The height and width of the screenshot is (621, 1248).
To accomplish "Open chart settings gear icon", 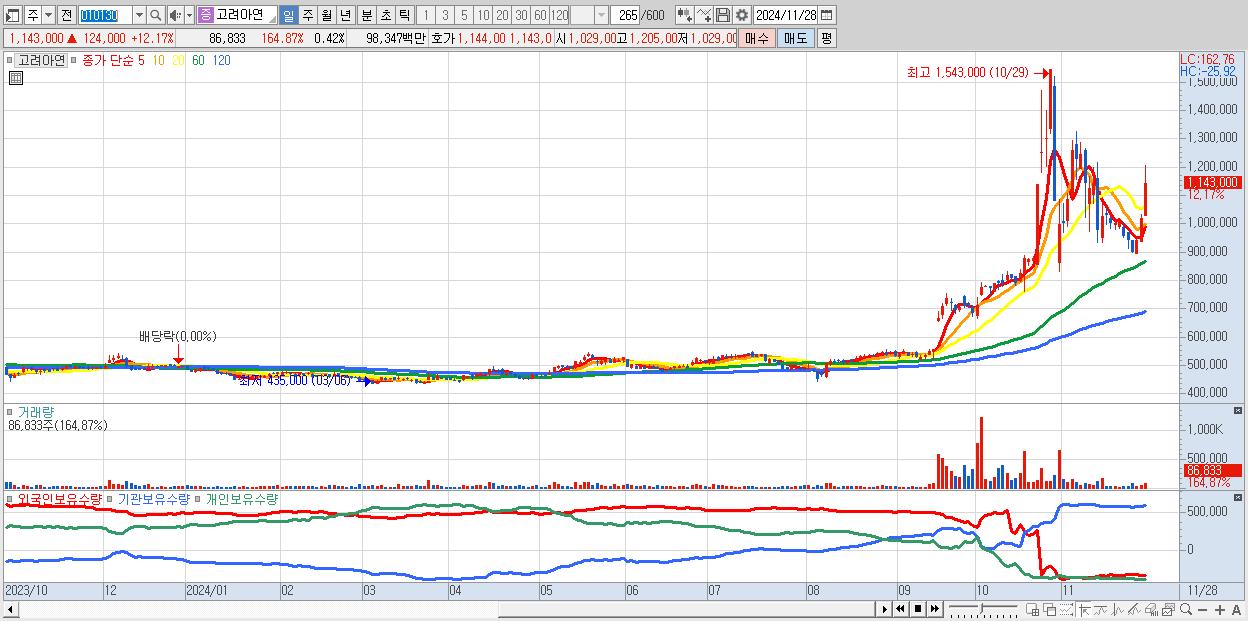I will click(742, 16).
